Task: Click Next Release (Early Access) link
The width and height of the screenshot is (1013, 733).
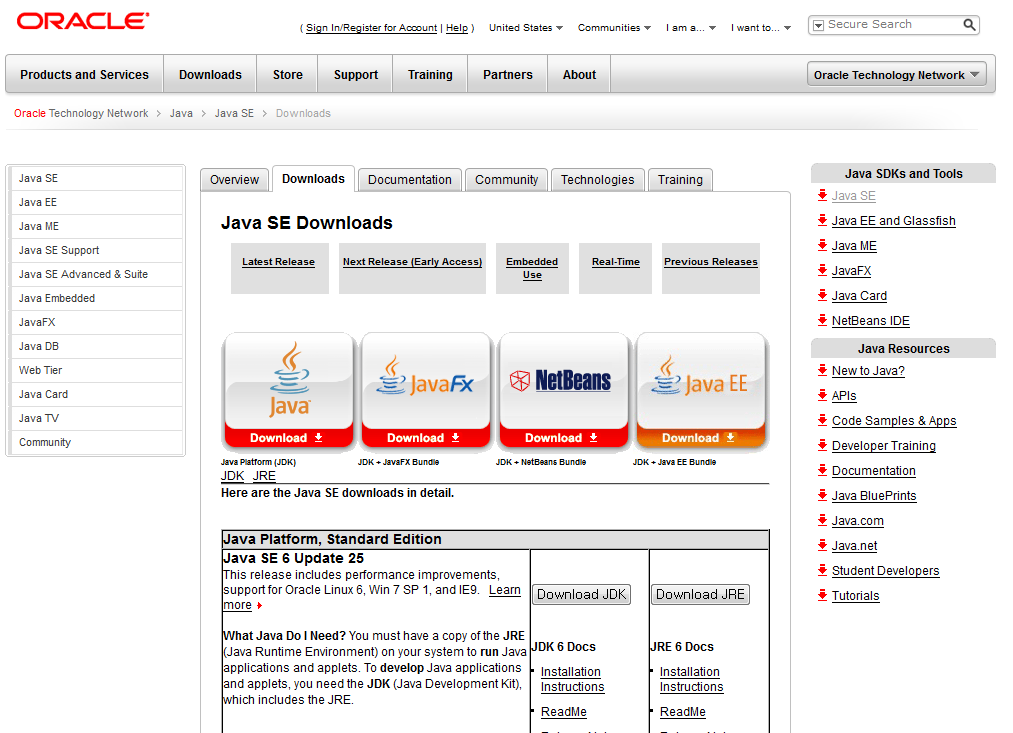Action: pos(412,262)
